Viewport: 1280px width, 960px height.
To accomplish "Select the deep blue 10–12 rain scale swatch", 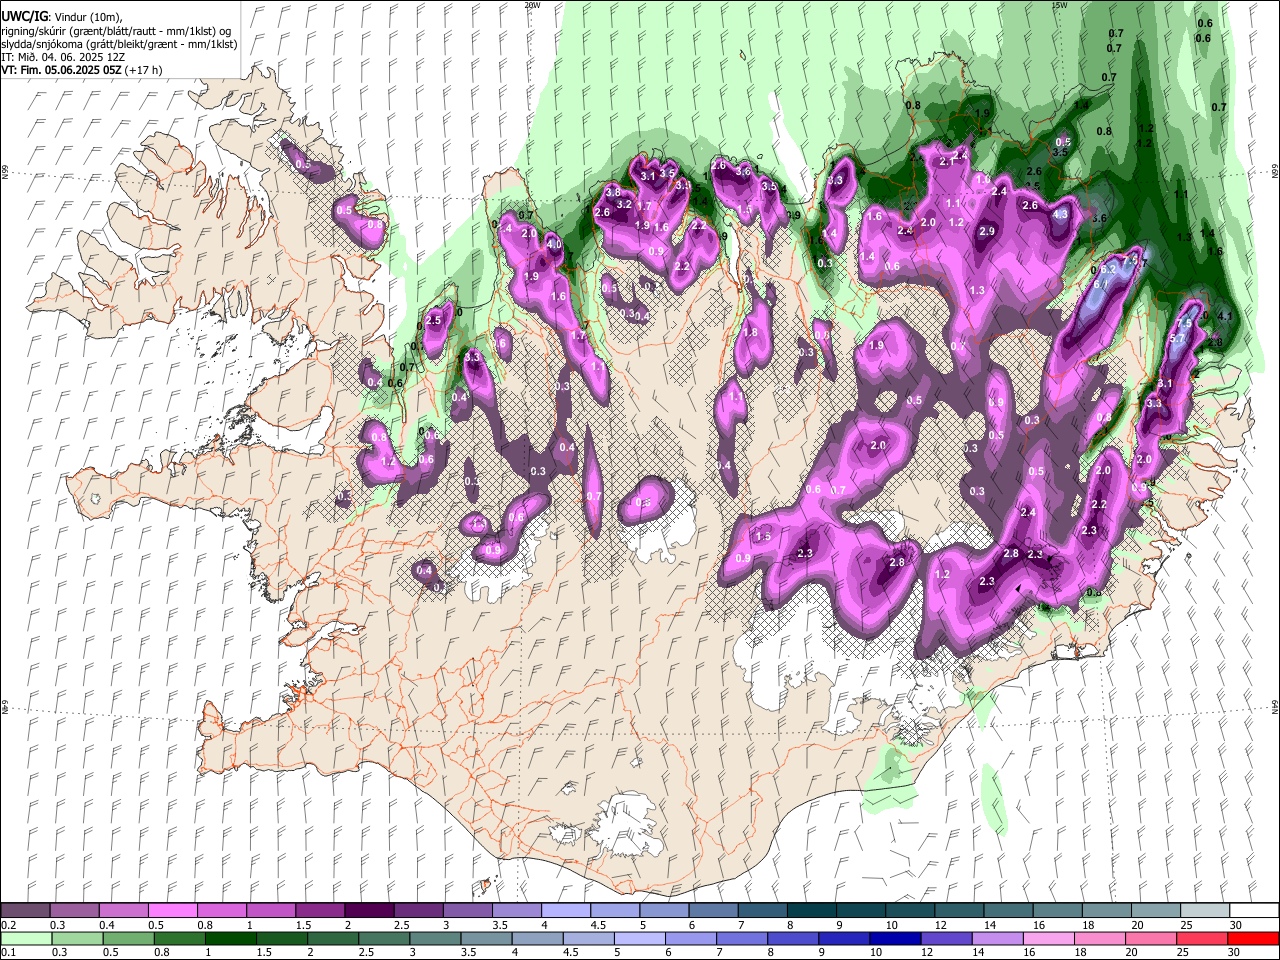I will pos(895,938).
